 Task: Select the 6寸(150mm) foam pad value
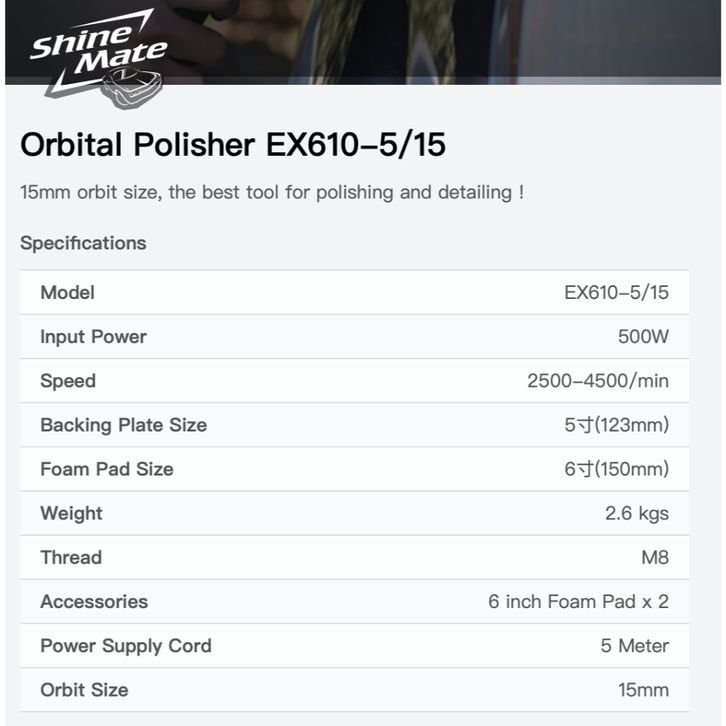(x=616, y=469)
